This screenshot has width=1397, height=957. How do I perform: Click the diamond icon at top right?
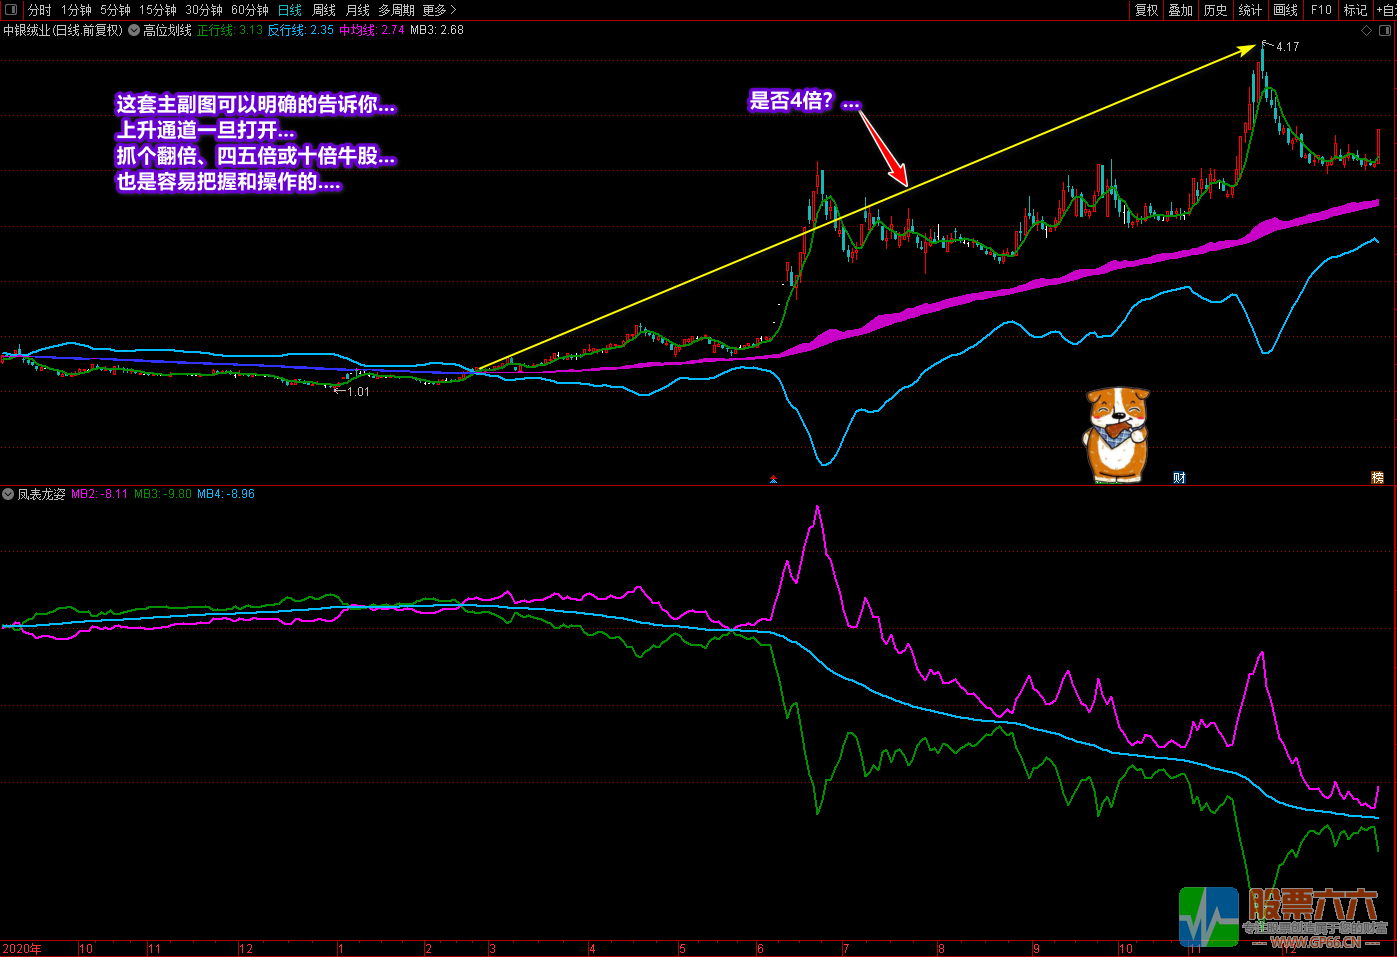click(x=1367, y=31)
